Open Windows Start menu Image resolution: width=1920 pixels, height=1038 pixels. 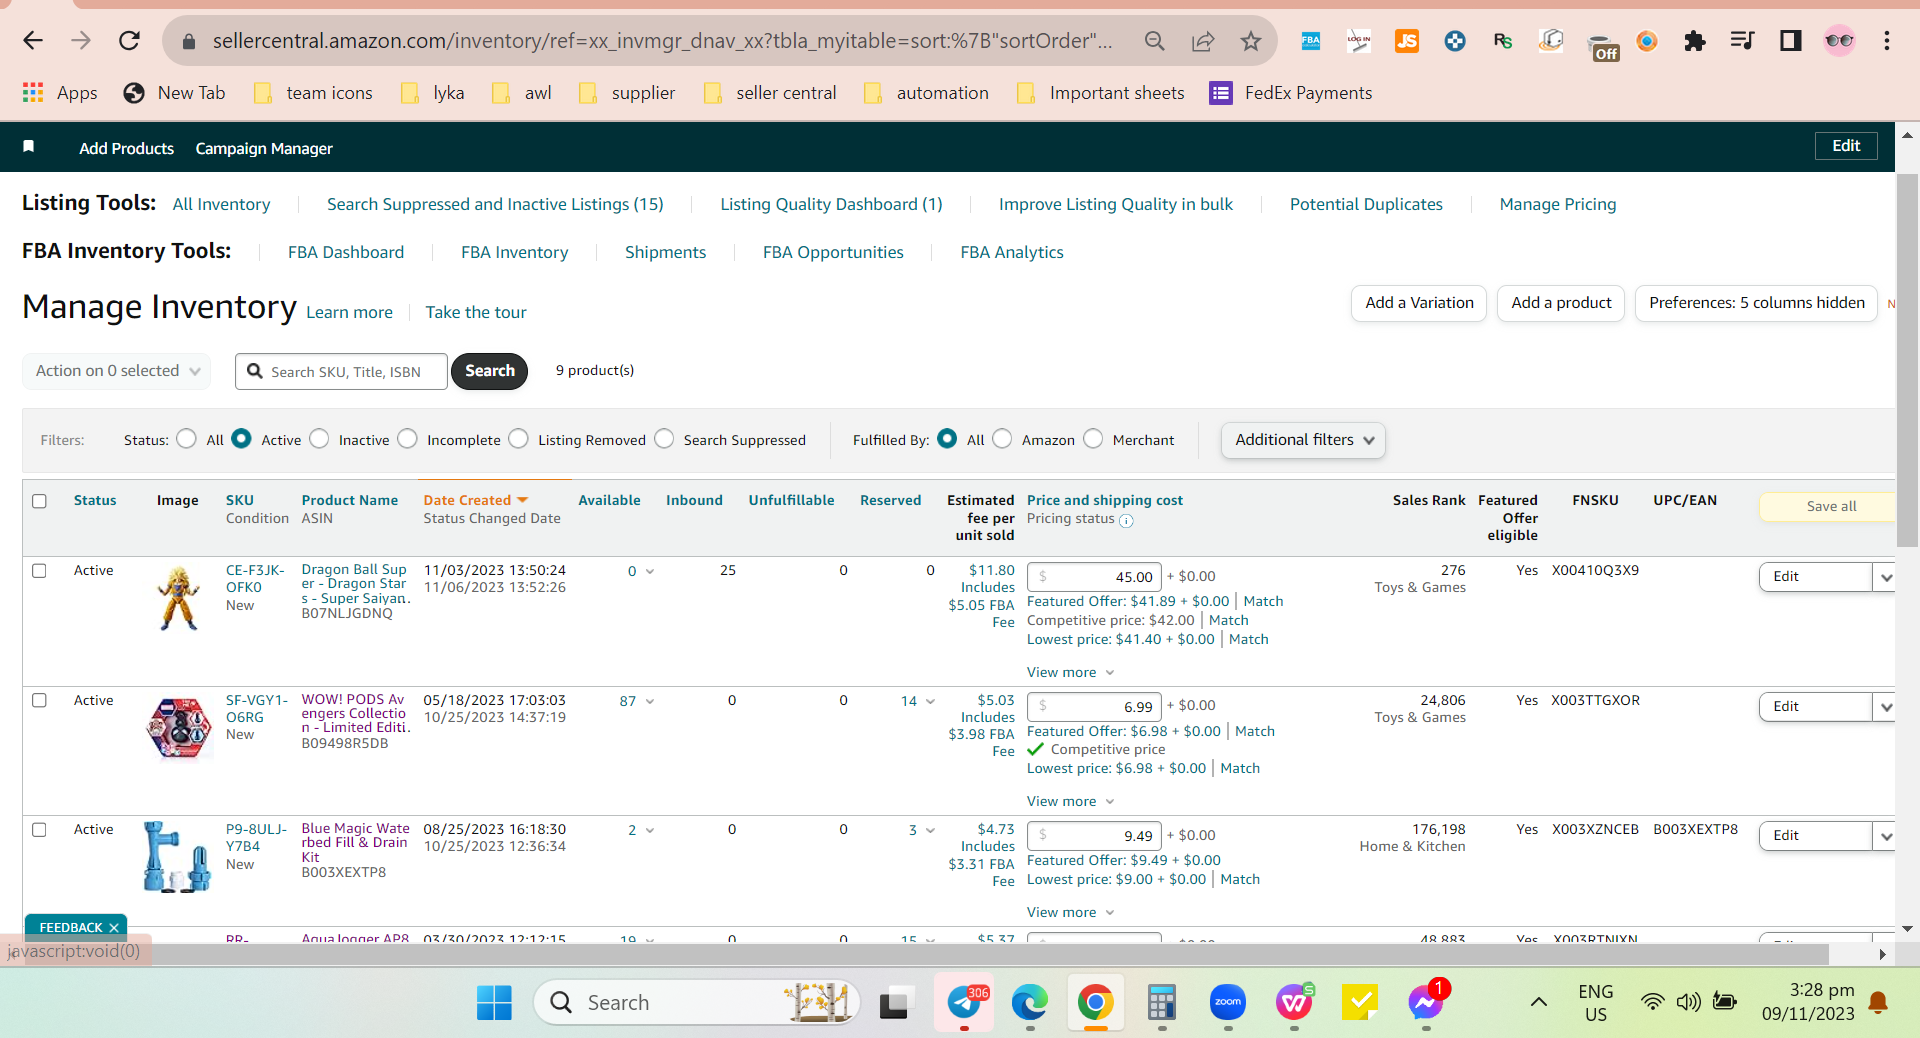[494, 1002]
